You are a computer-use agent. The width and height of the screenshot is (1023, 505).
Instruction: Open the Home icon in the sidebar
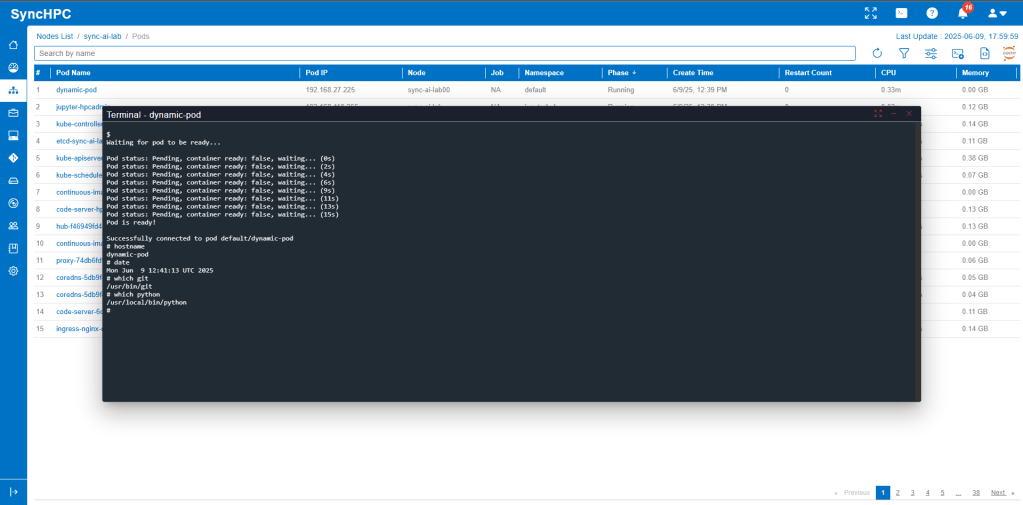13,45
